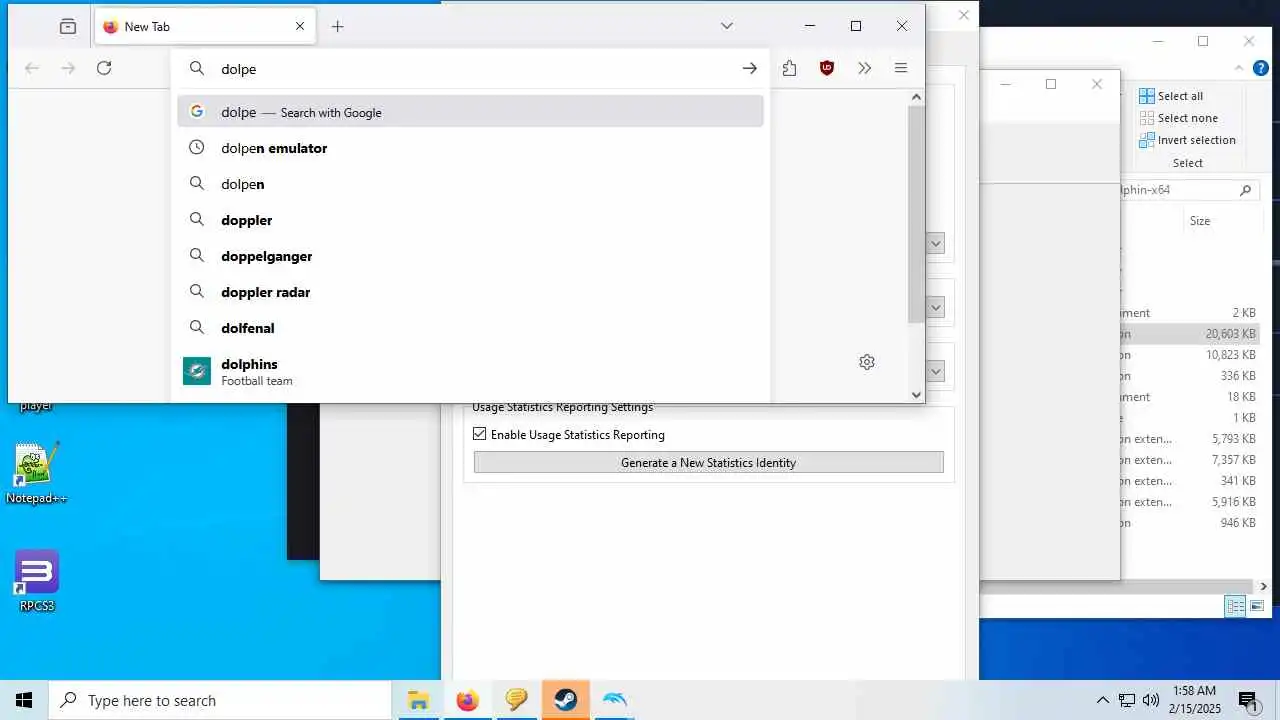
Task: Click the Google icon on the first suggestion
Action: 197,112
